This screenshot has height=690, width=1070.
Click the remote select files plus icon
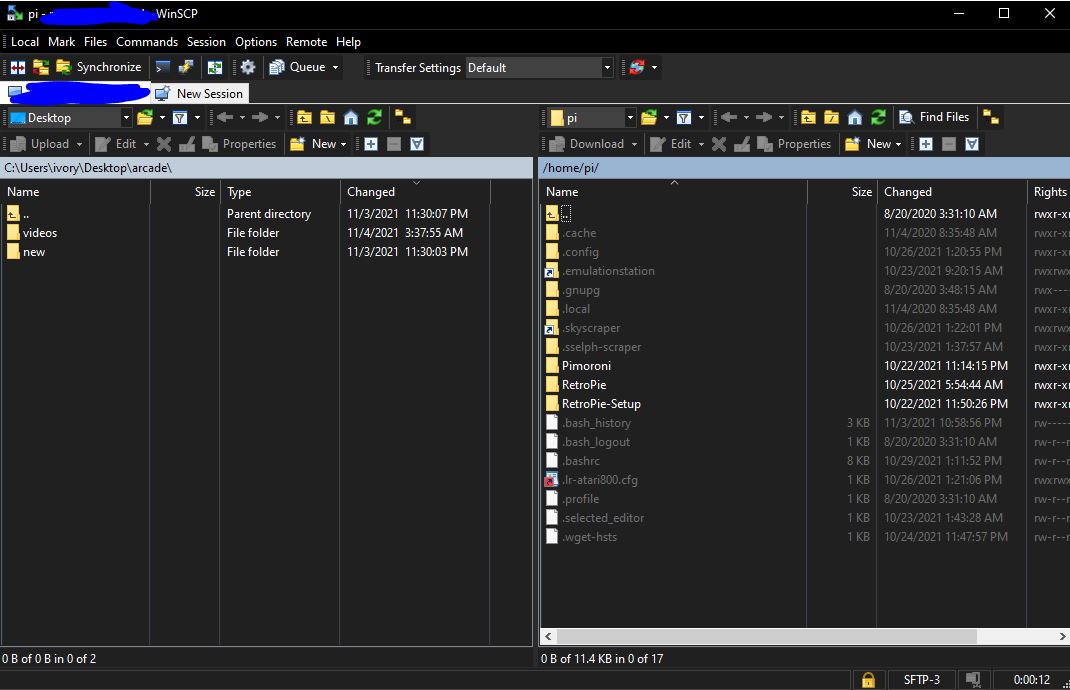926,144
